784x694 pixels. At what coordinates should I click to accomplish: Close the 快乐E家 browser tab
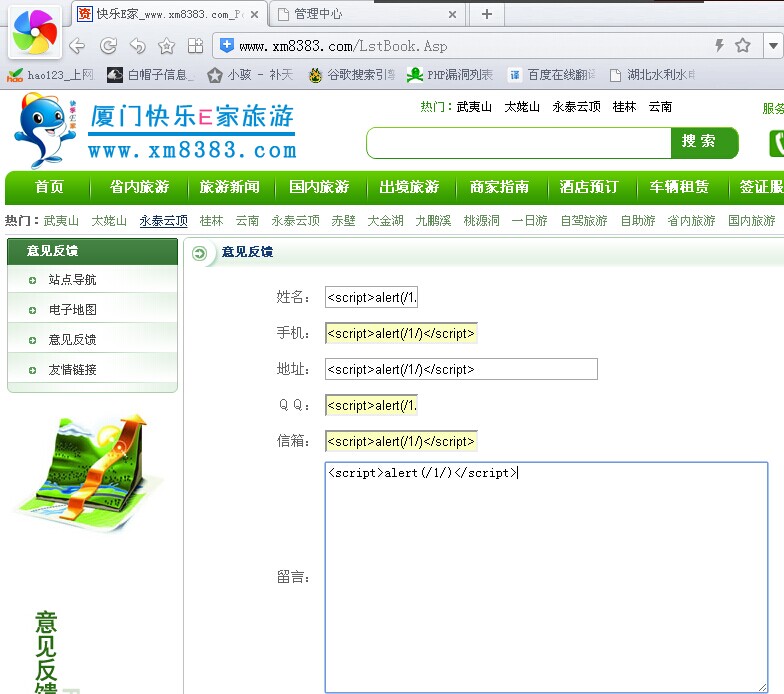point(254,14)
